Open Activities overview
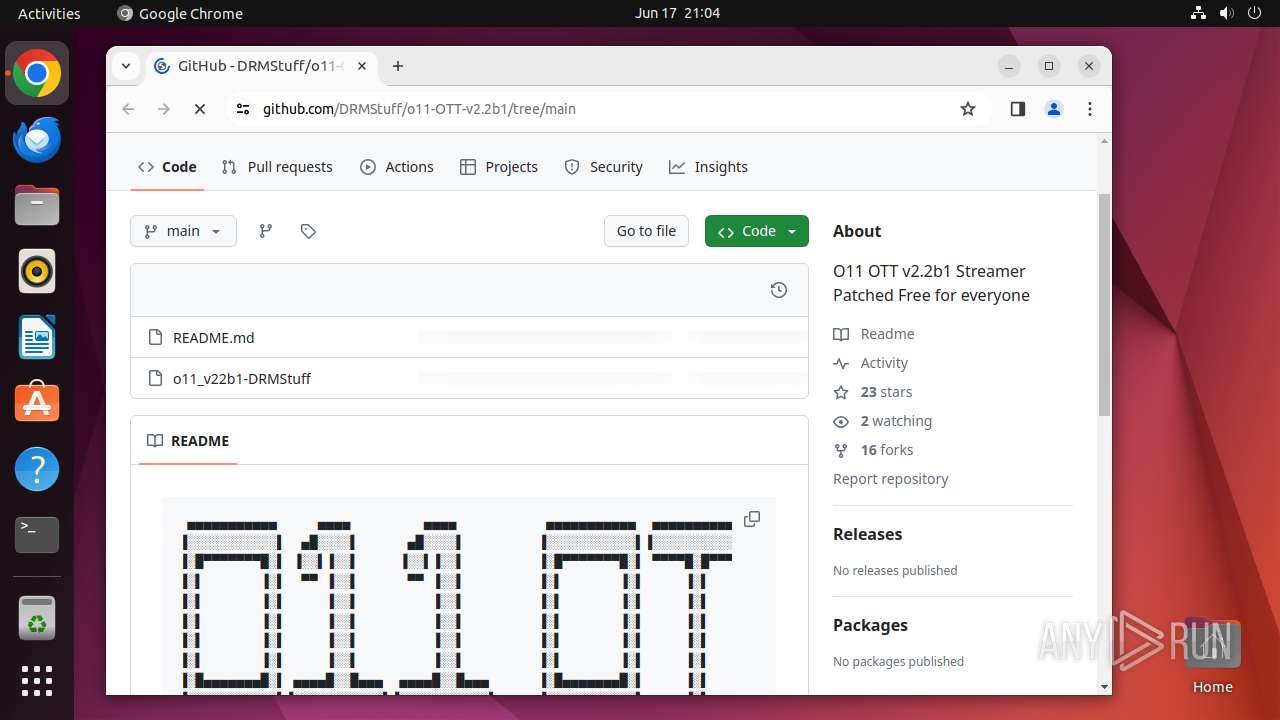The height and width of the screenshot is (720, 1280). (x=49, y=13)
